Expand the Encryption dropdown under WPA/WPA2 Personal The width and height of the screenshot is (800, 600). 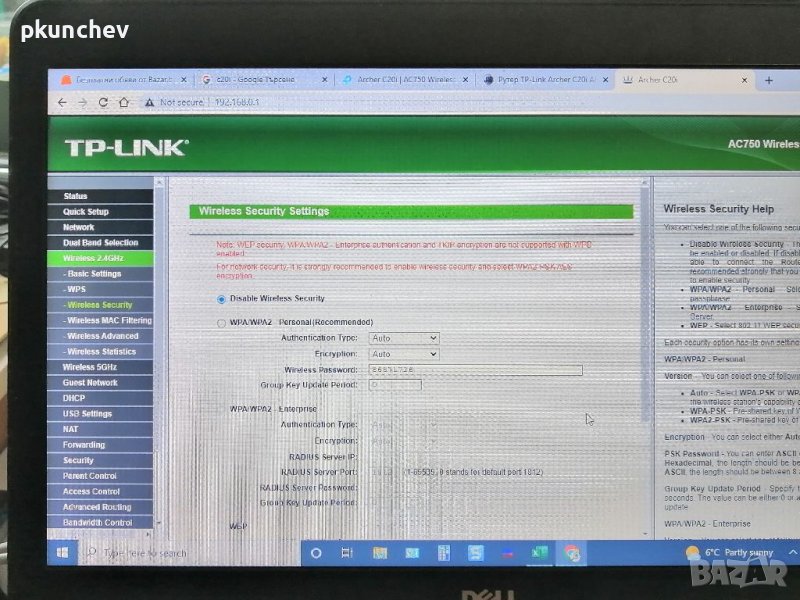[404, 354]
